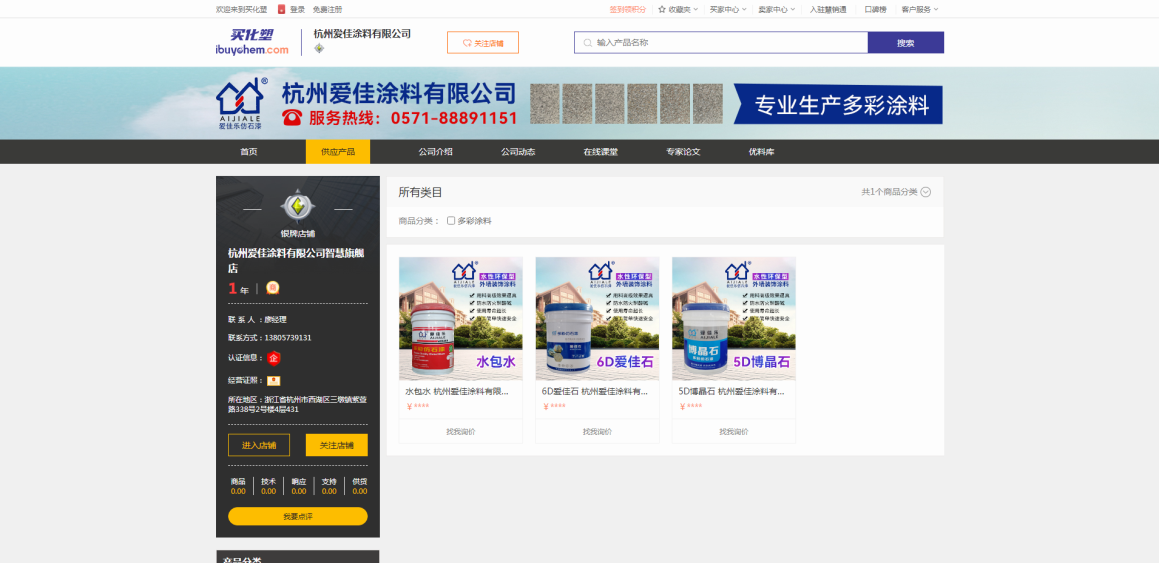Click the 杭州爱佳涂料有限公司智慧旗舰店 store title
The image size is (1159, 563).
coord(296,261)
